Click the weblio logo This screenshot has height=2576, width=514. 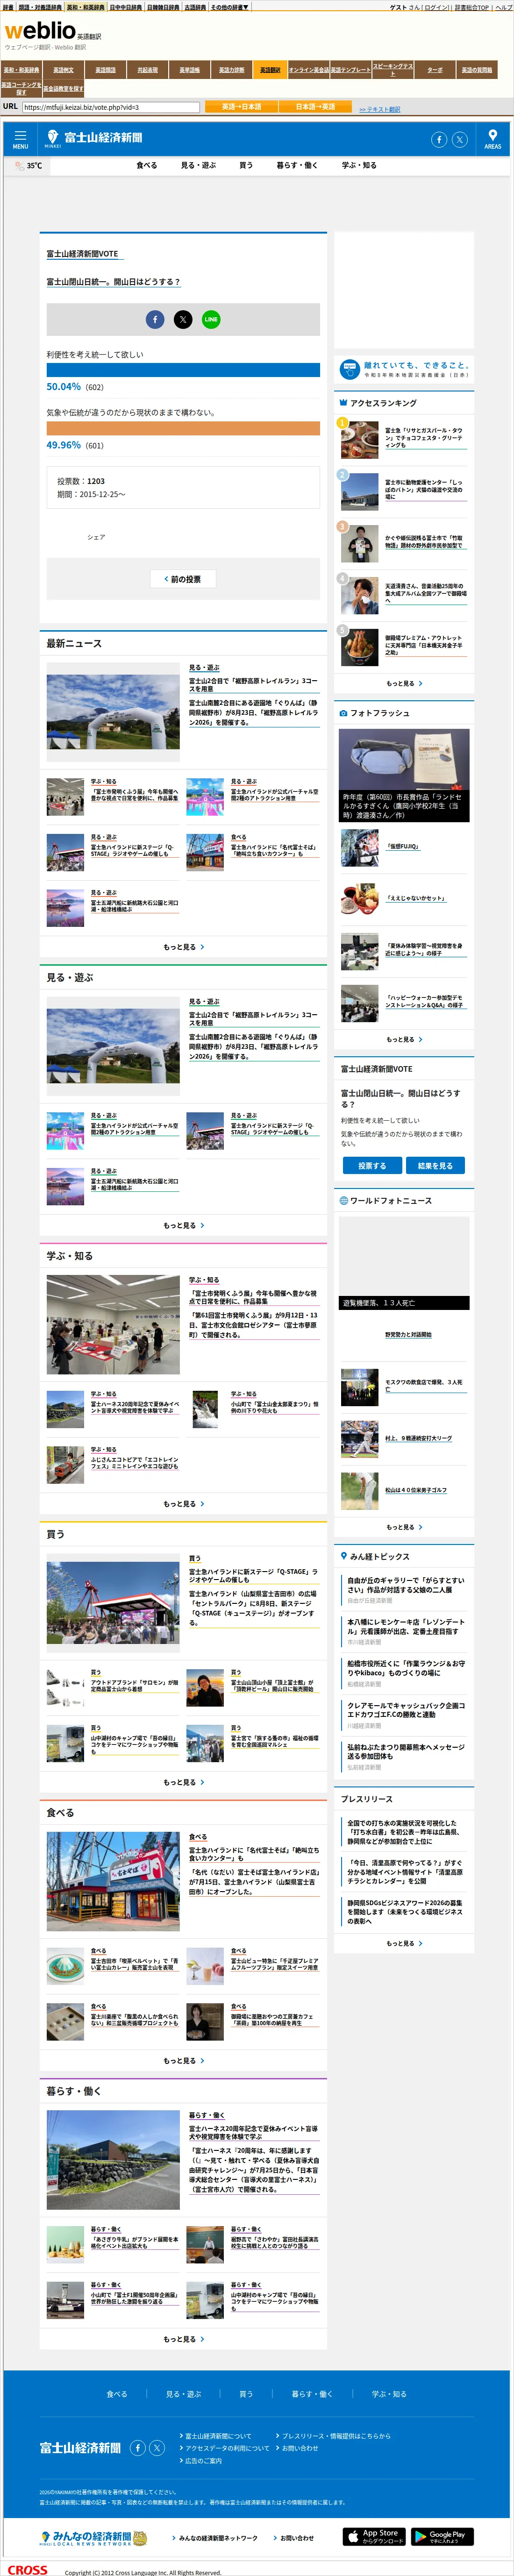[40, 31]
